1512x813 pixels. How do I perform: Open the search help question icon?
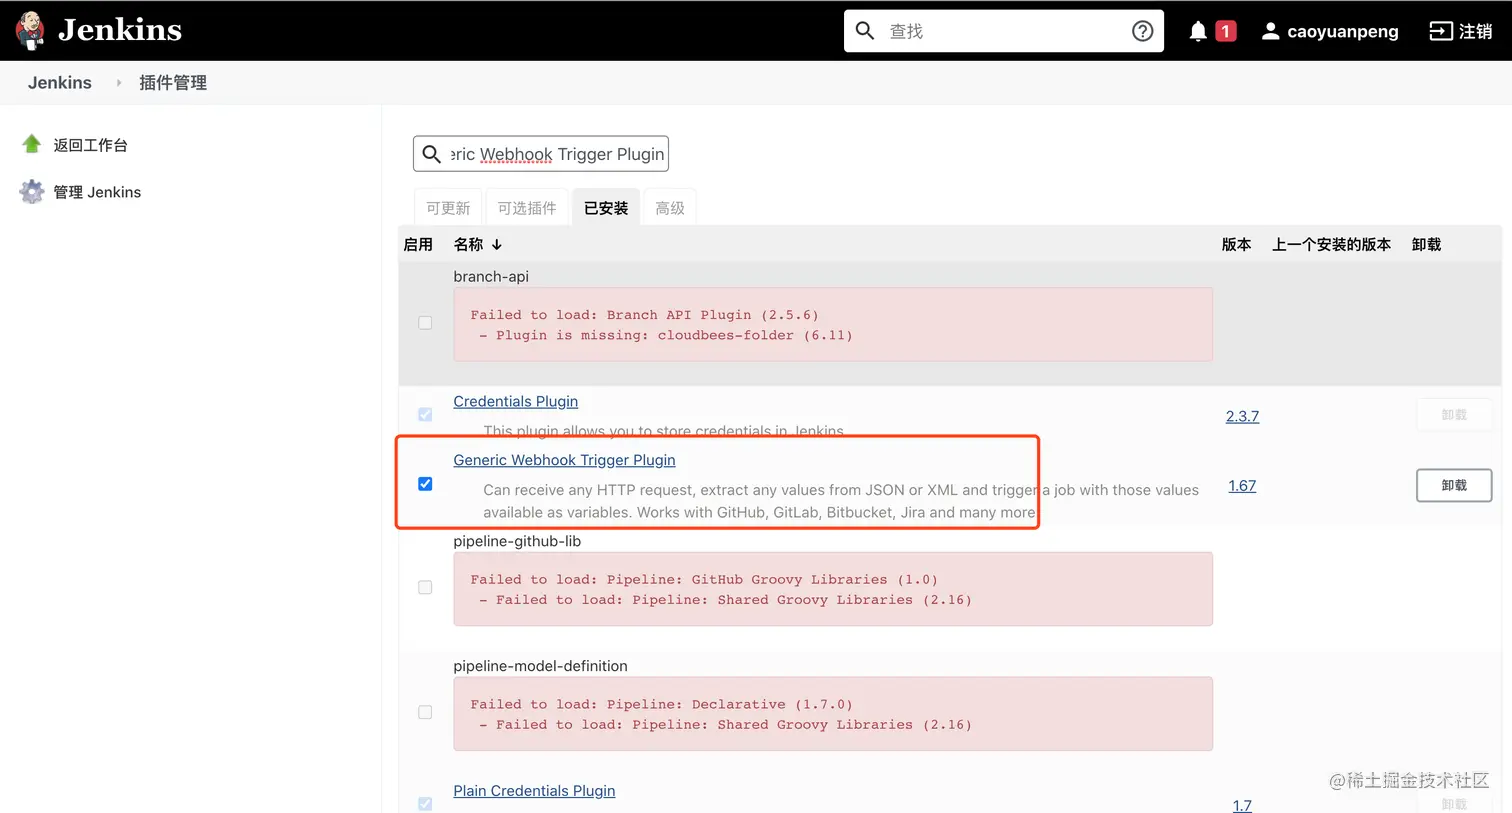[x=1142, y=31]
